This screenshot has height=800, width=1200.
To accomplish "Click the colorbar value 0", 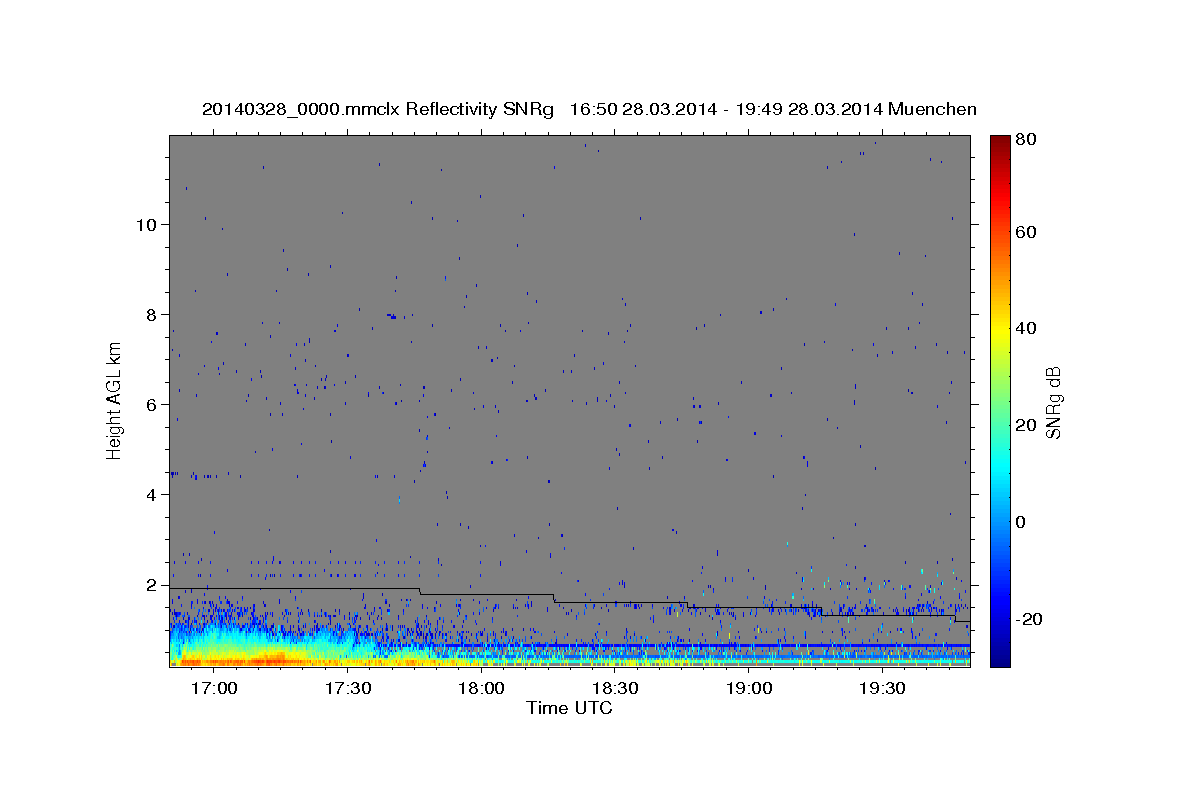I will pos(1022,522).
